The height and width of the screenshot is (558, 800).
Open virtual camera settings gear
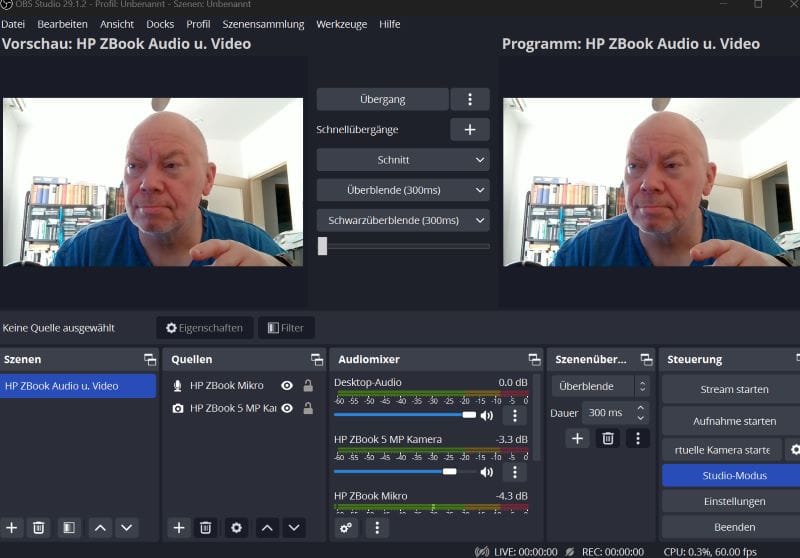pyautogui.click(x=793, y=449)
